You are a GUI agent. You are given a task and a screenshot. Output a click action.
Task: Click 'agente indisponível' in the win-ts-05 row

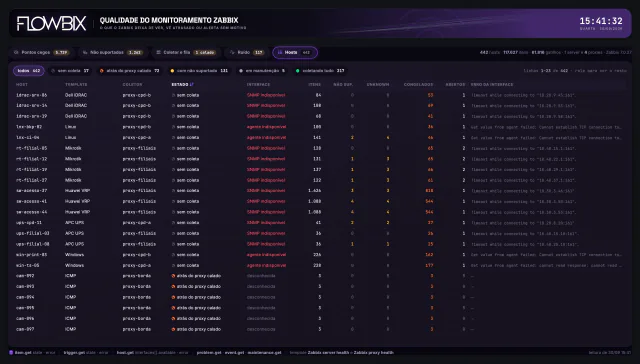click(266, 265)
